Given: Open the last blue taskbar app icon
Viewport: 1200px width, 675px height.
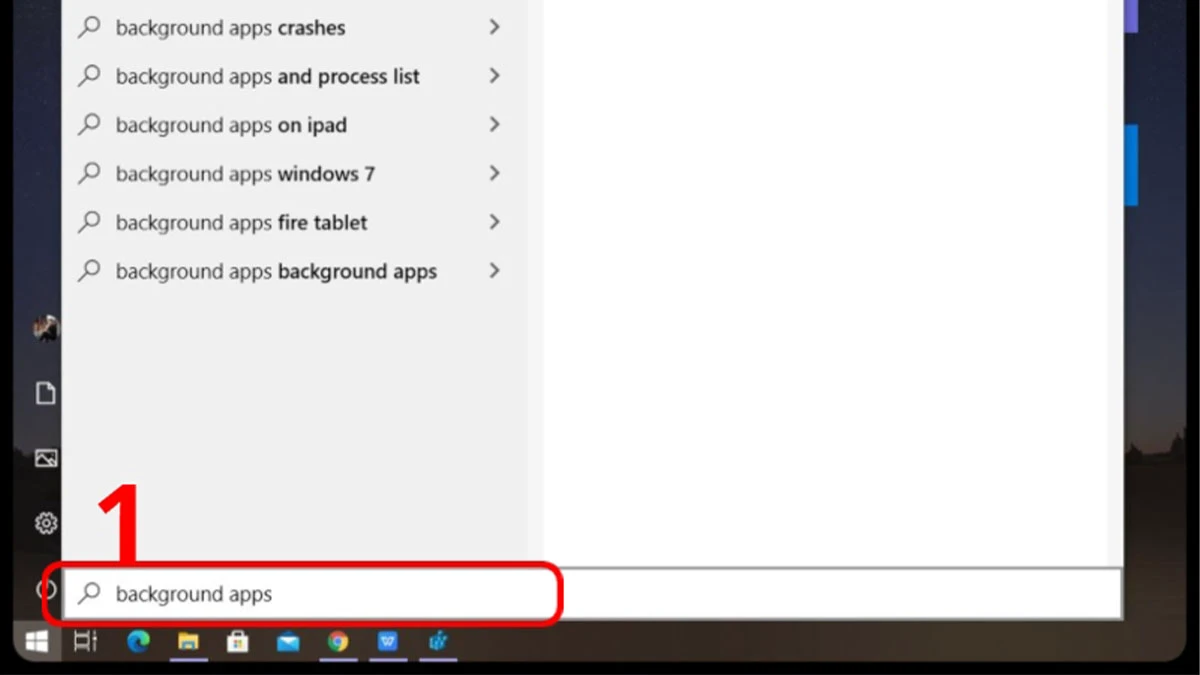Looking at the screenshot, I should (438, 642).
